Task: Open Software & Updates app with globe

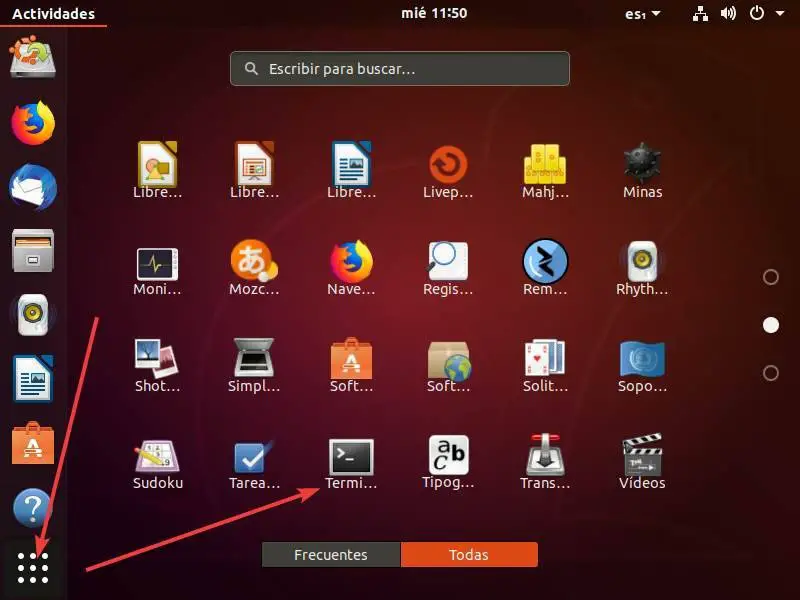Action: pos(449,360)
